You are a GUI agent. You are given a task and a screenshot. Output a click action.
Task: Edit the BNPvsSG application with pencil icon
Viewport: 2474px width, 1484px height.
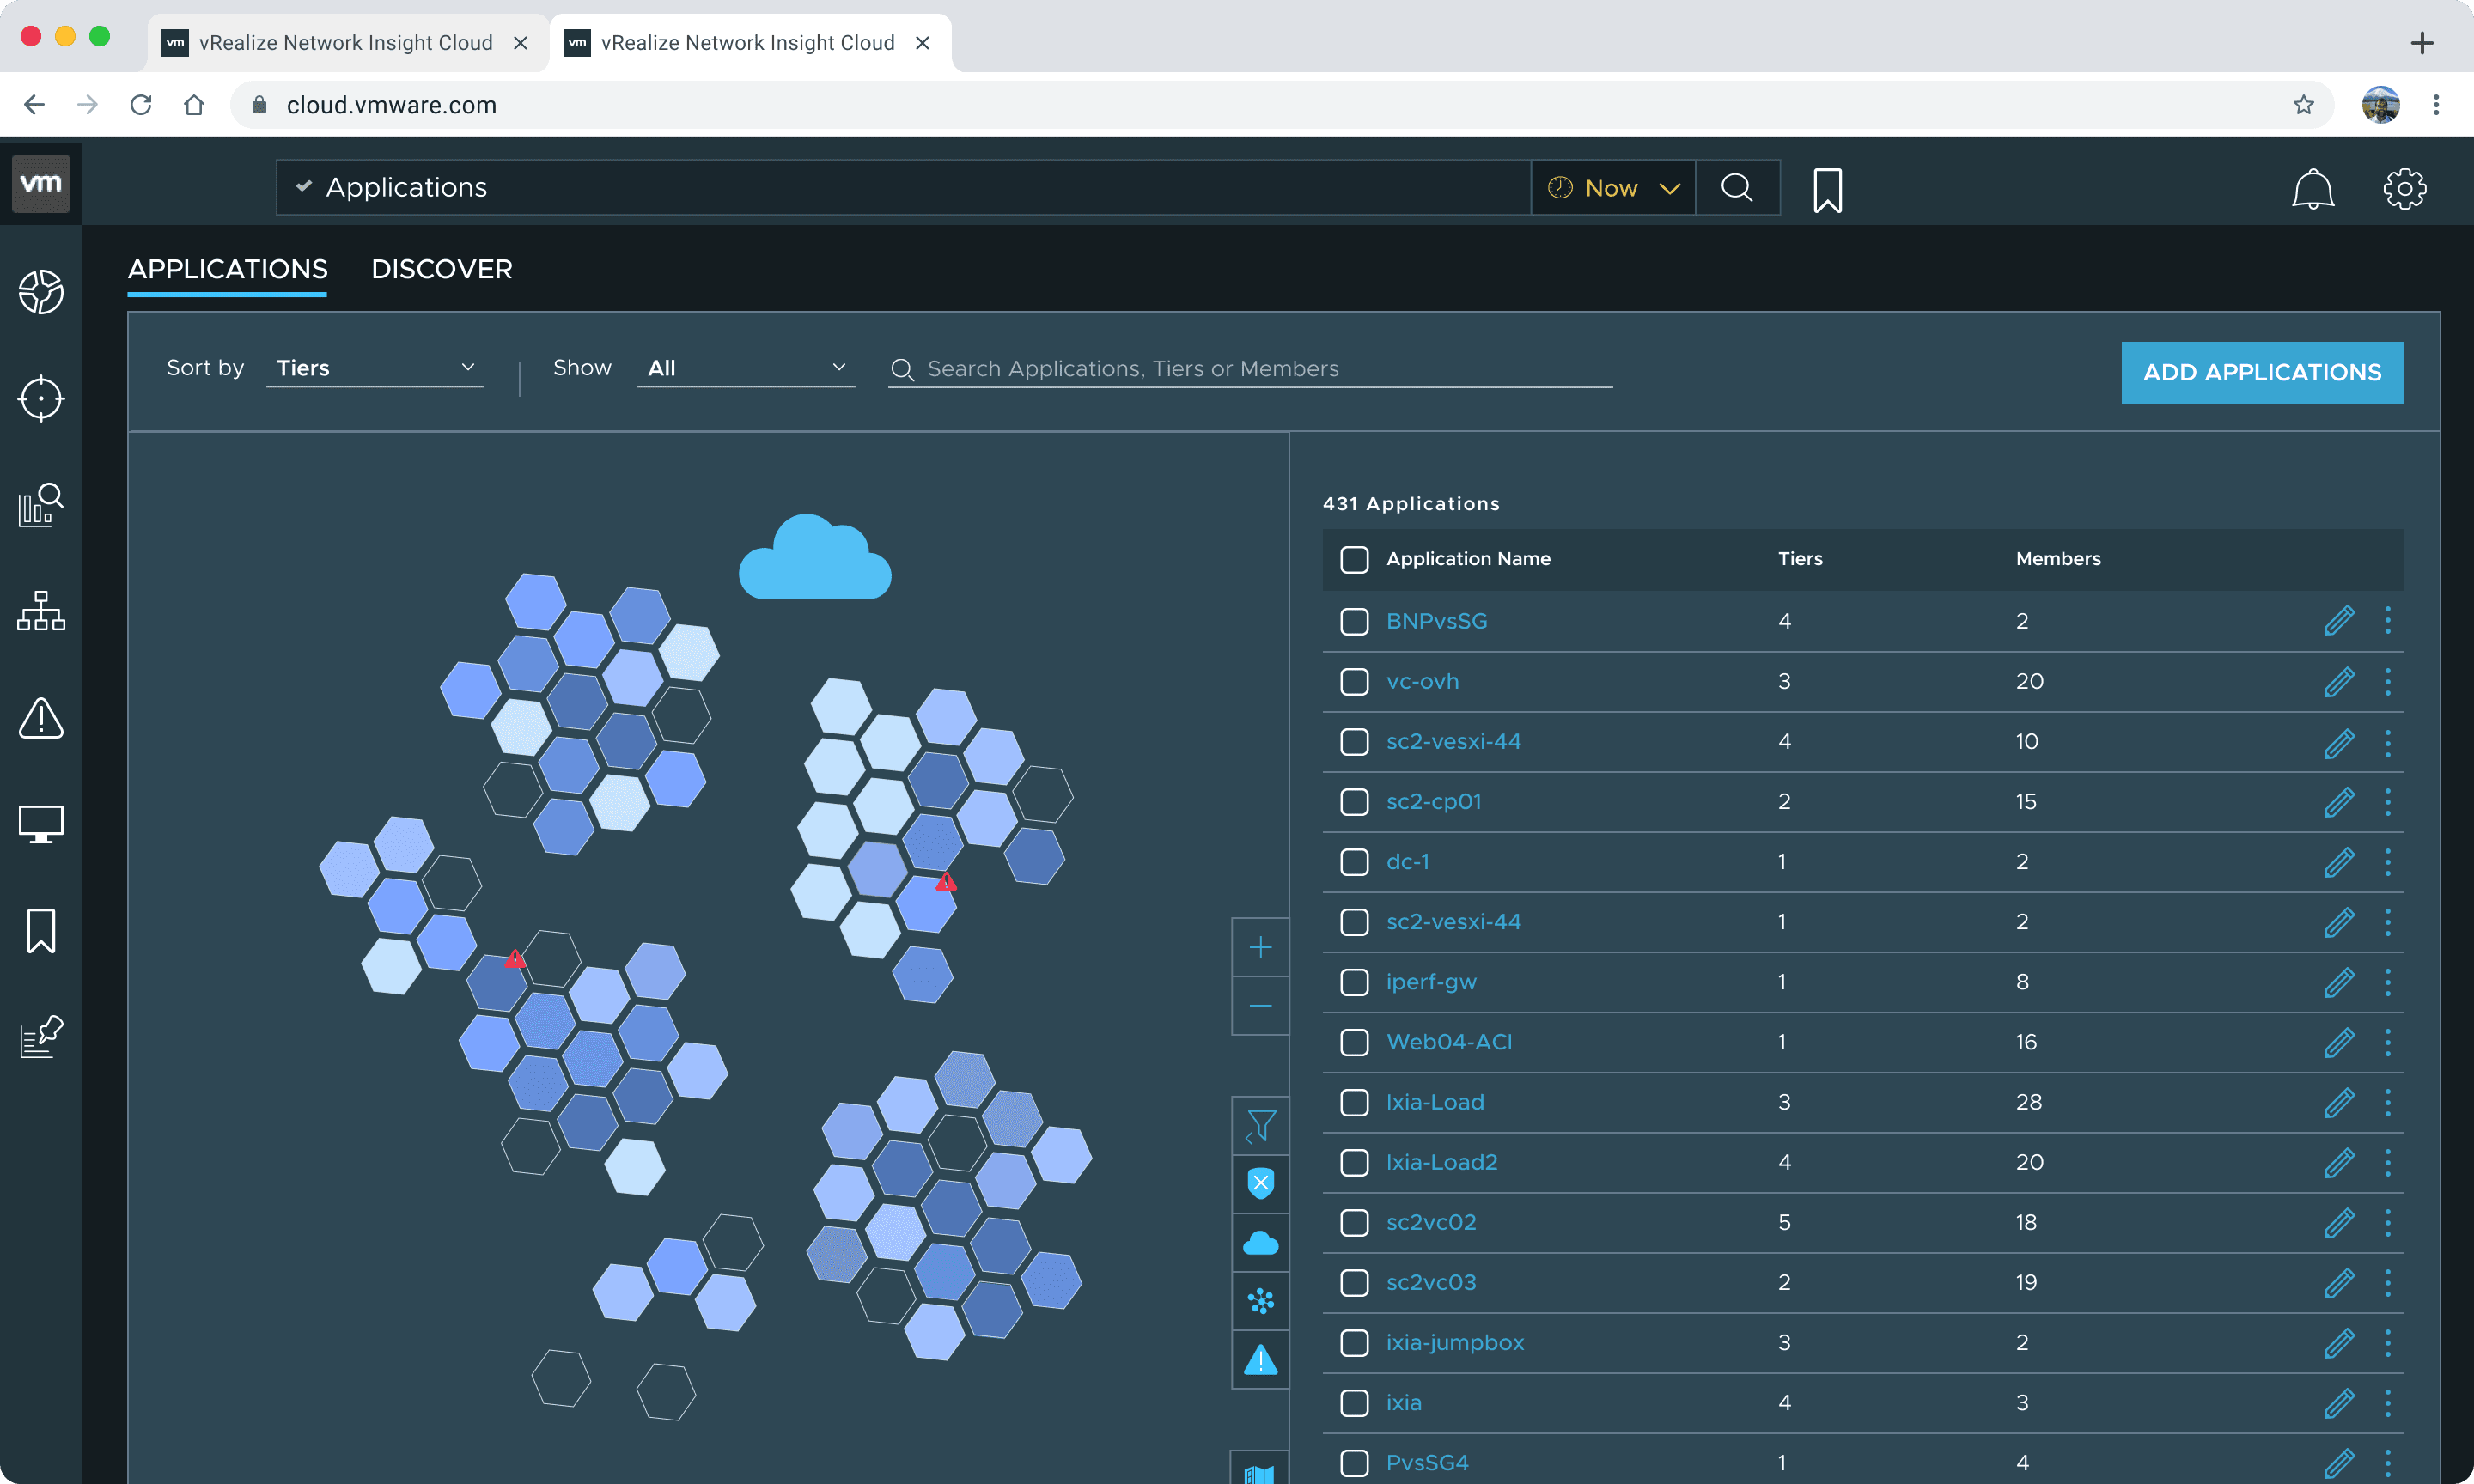2339,621
